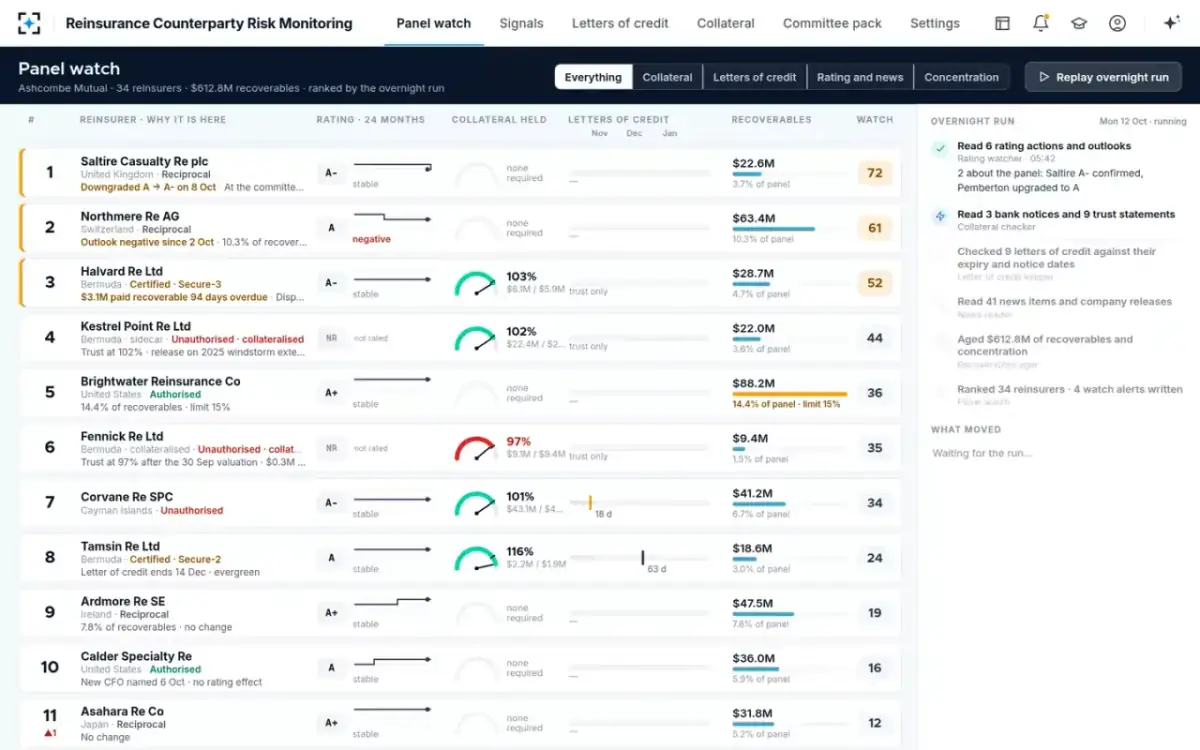The image size is (1200, 750).
Task: Open the Letters of credit tab
Action: click(620, 23)
